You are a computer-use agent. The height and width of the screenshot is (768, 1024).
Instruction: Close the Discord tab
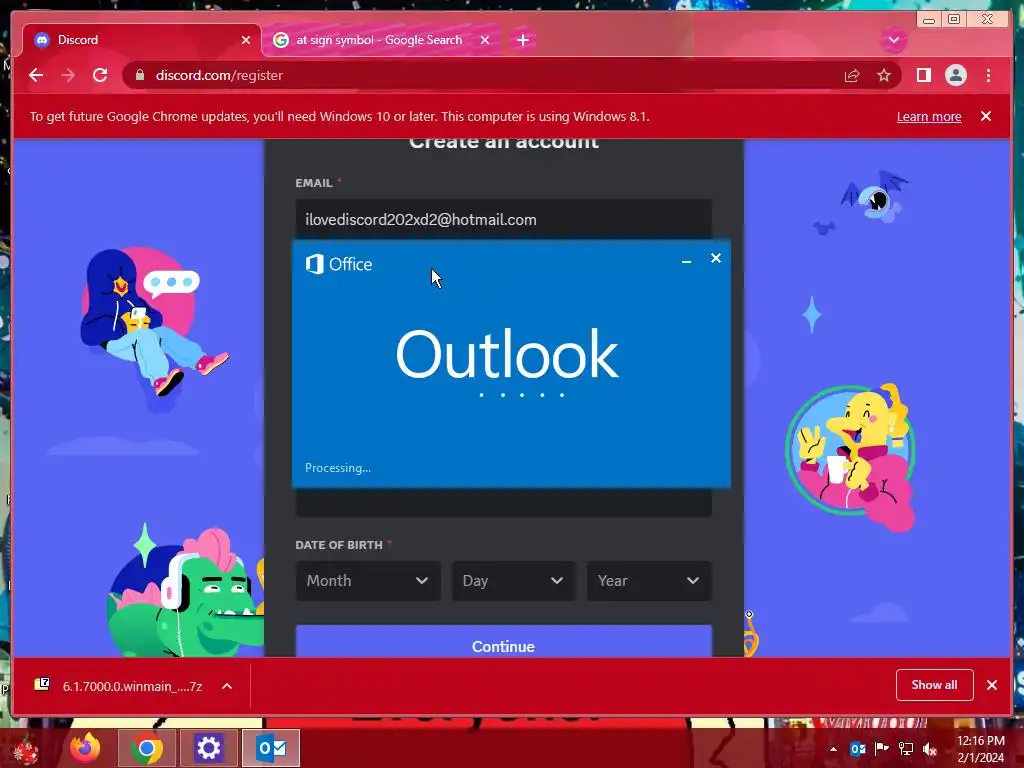(x=246, y=40)
